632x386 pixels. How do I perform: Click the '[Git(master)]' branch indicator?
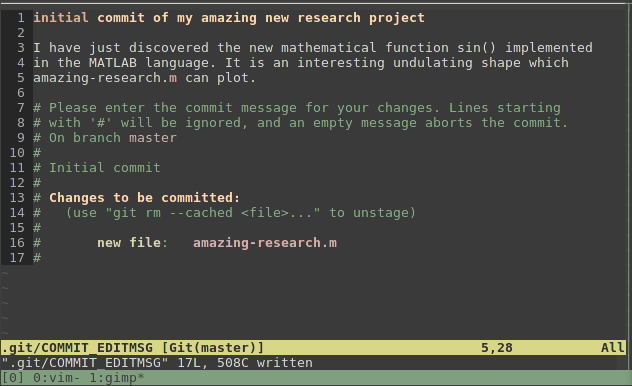[x=213, y=348]
